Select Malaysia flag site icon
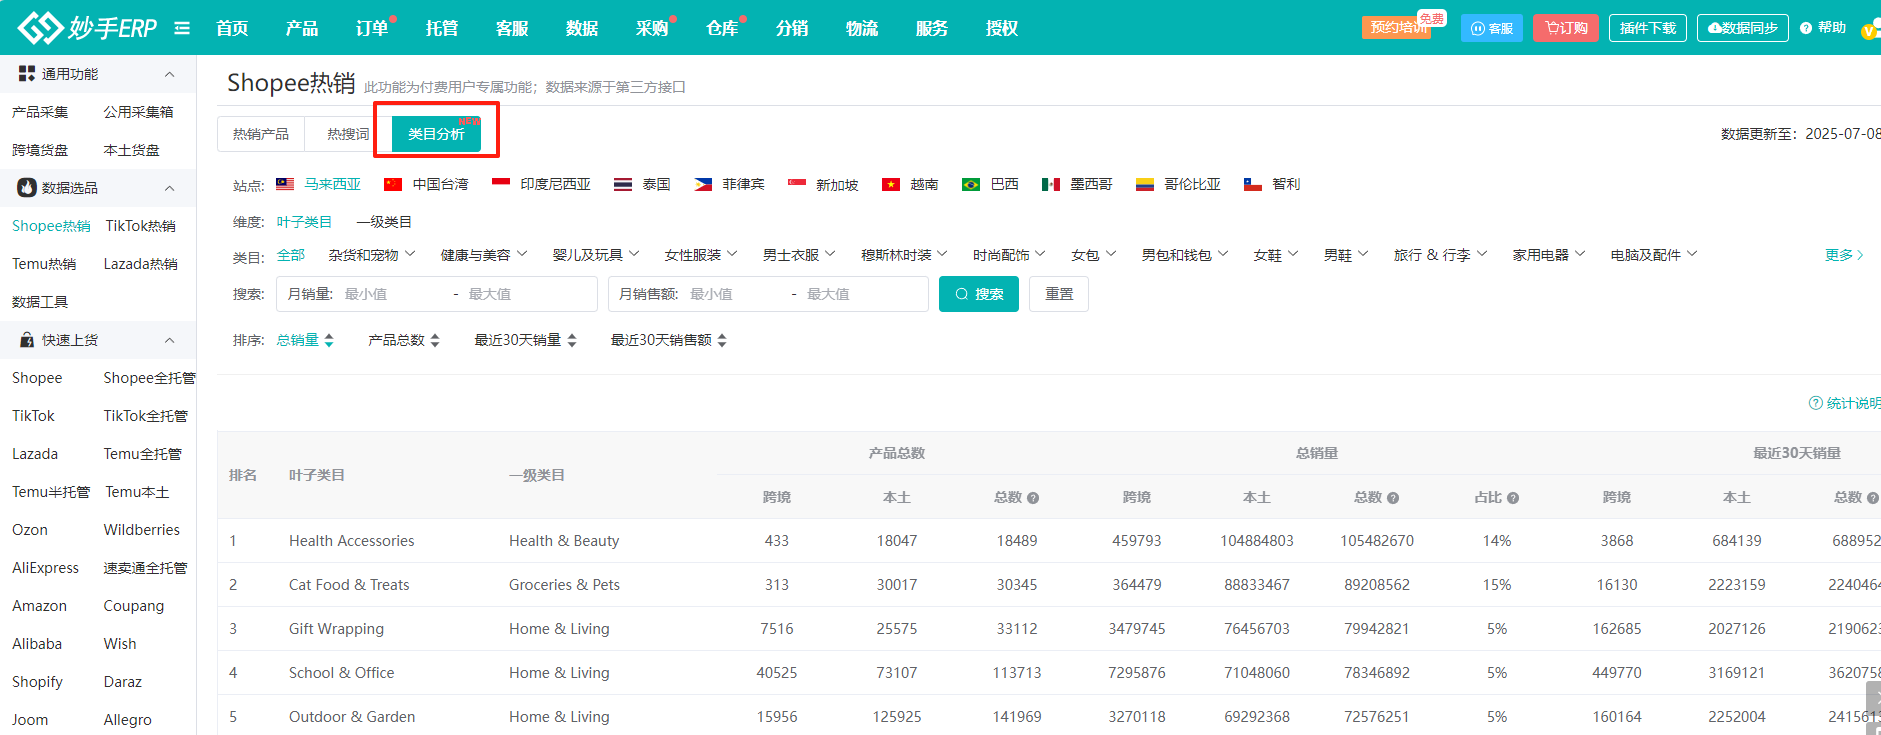The image size is (1881, 735). pyautogui.click(x=285, y=184)
